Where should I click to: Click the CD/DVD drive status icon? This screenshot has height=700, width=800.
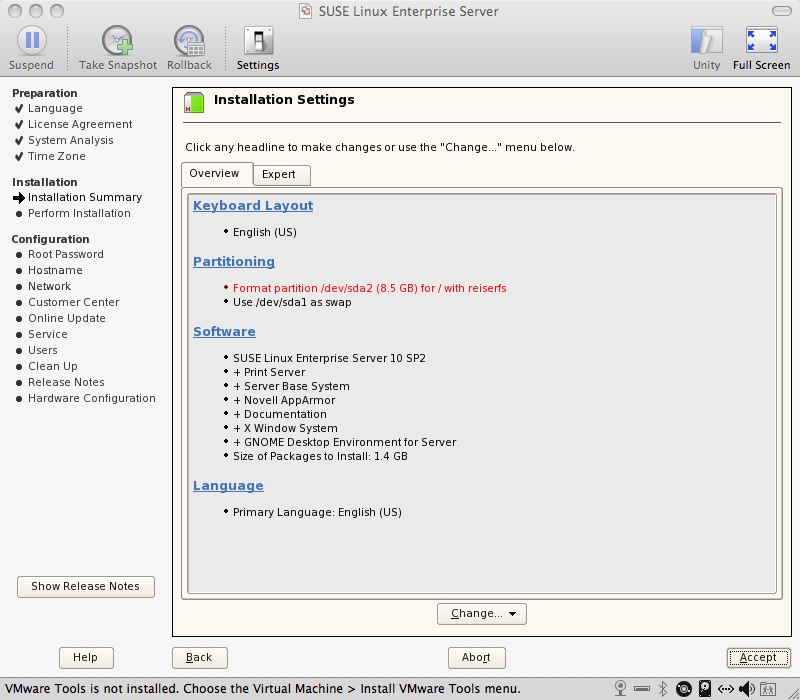click(684, 689)
